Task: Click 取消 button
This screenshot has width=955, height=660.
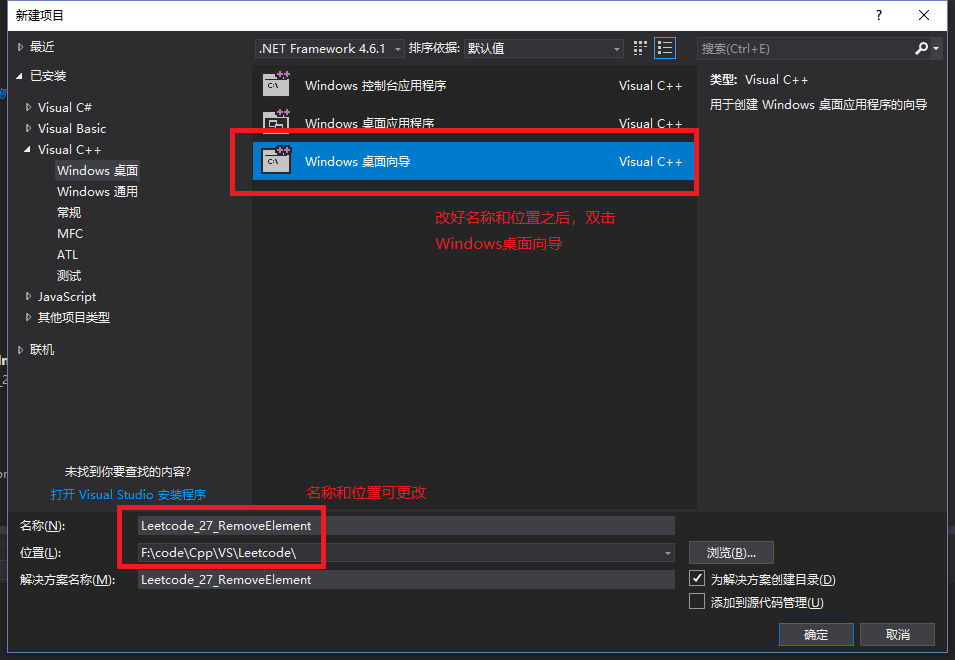Action: click(x=898, y=634)
